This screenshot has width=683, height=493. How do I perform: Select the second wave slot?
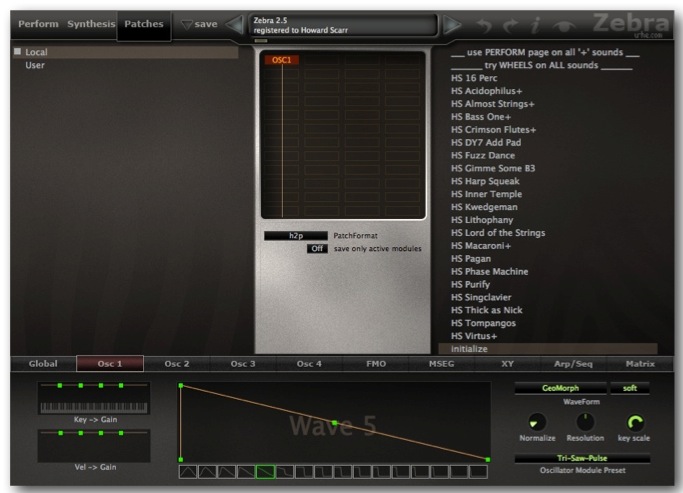[x=207, y=472]
